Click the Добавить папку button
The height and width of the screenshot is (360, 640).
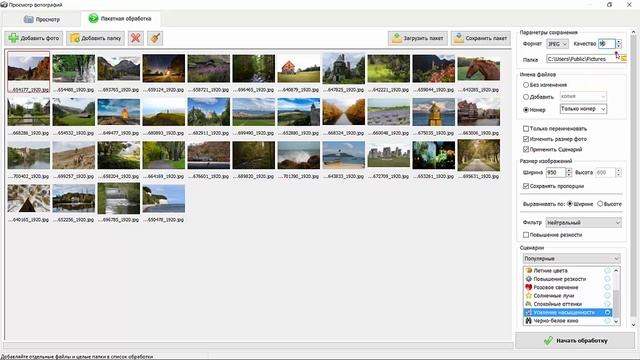point(95,38)
